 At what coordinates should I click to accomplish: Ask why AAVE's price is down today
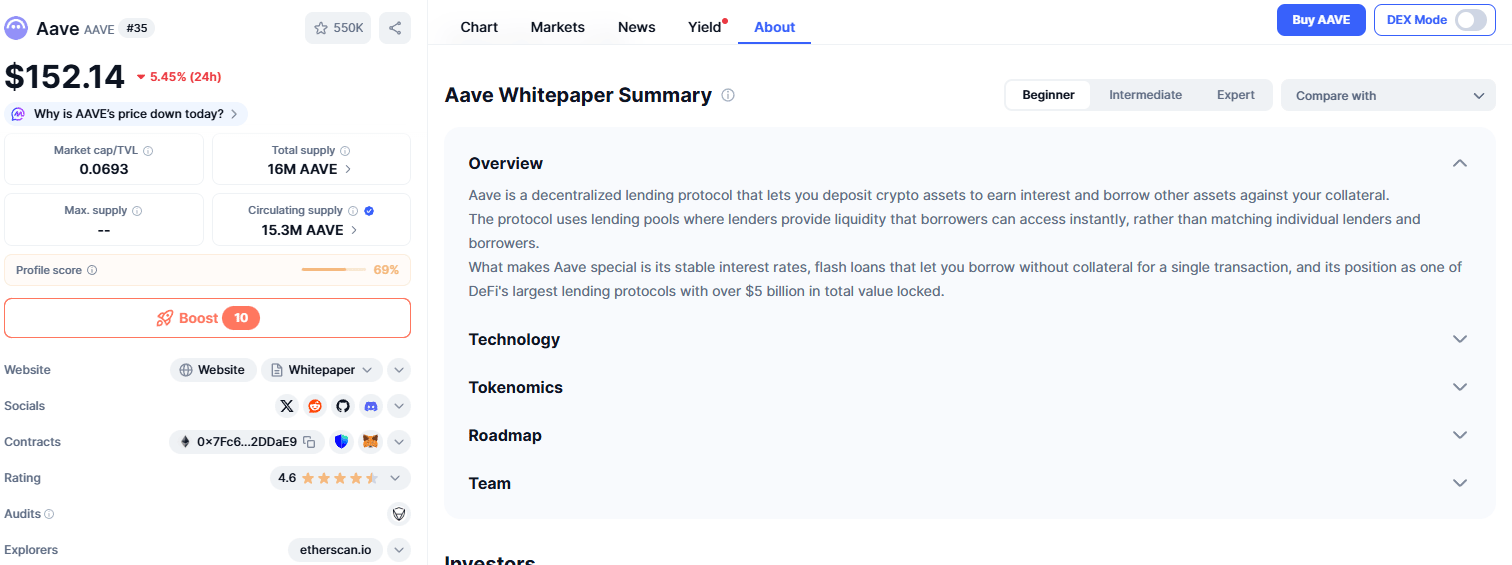coord(126,114)
